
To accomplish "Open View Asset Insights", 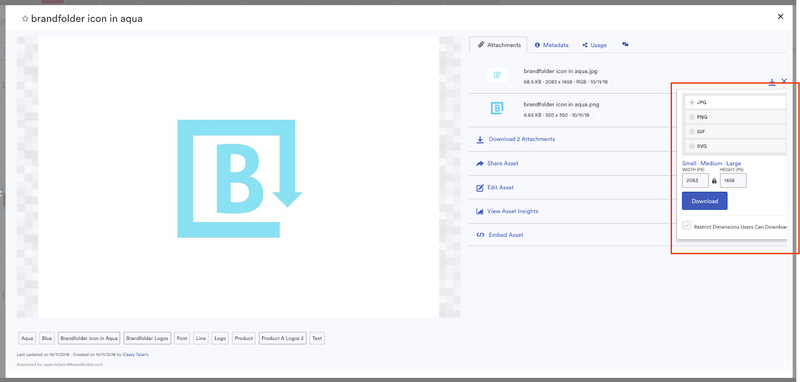I will pos(512,211).
